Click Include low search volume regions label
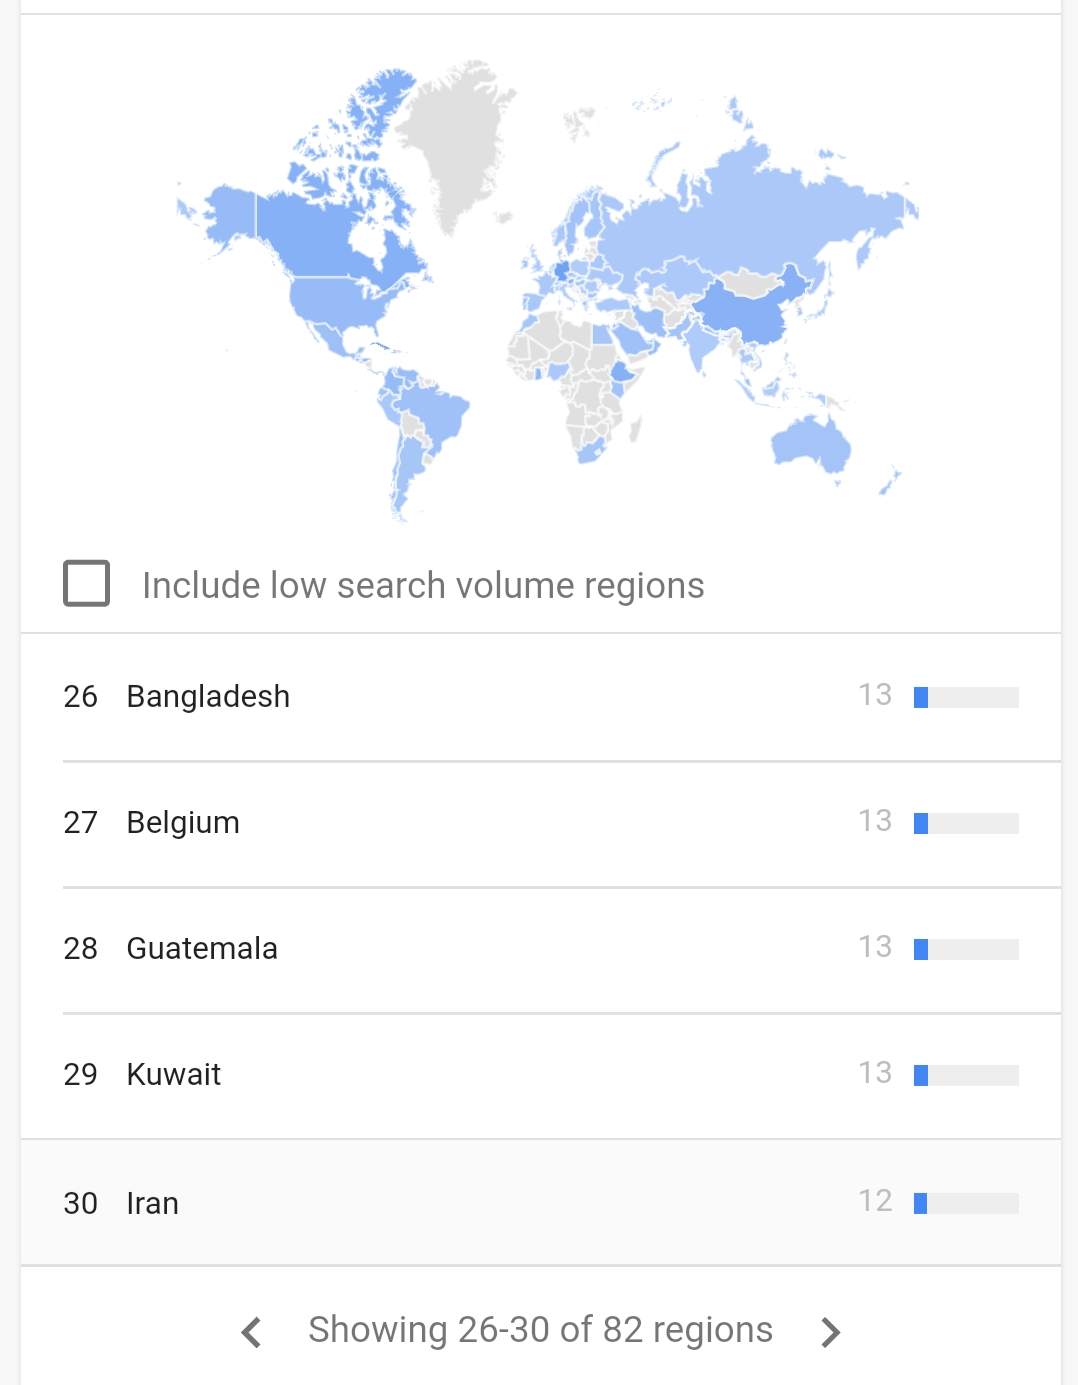Image resolution: width=1078 pixels, height=1385 pixels. [423, 585]
